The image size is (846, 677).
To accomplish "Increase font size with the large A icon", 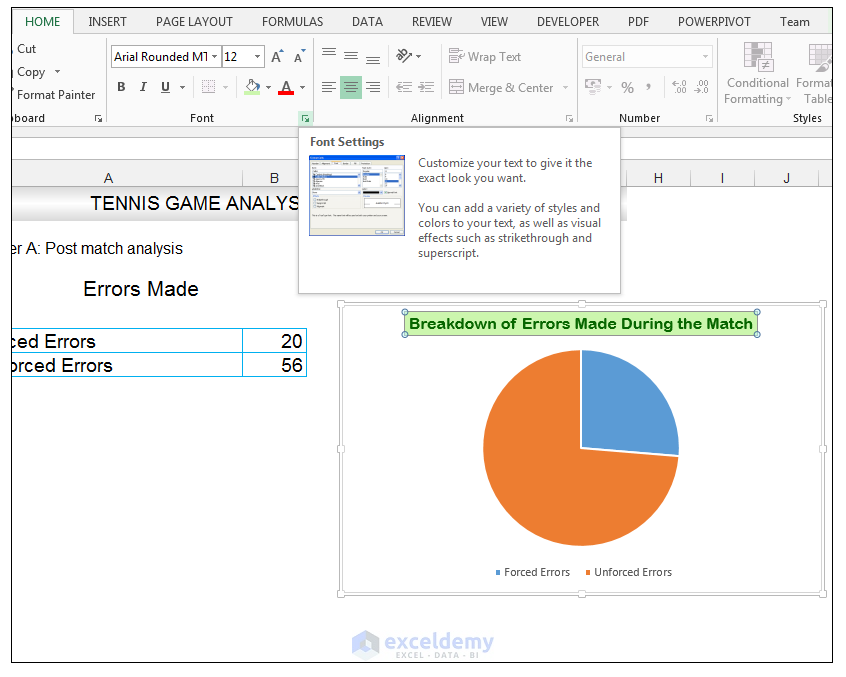I will pyautogui.click(x=277, y=57).
